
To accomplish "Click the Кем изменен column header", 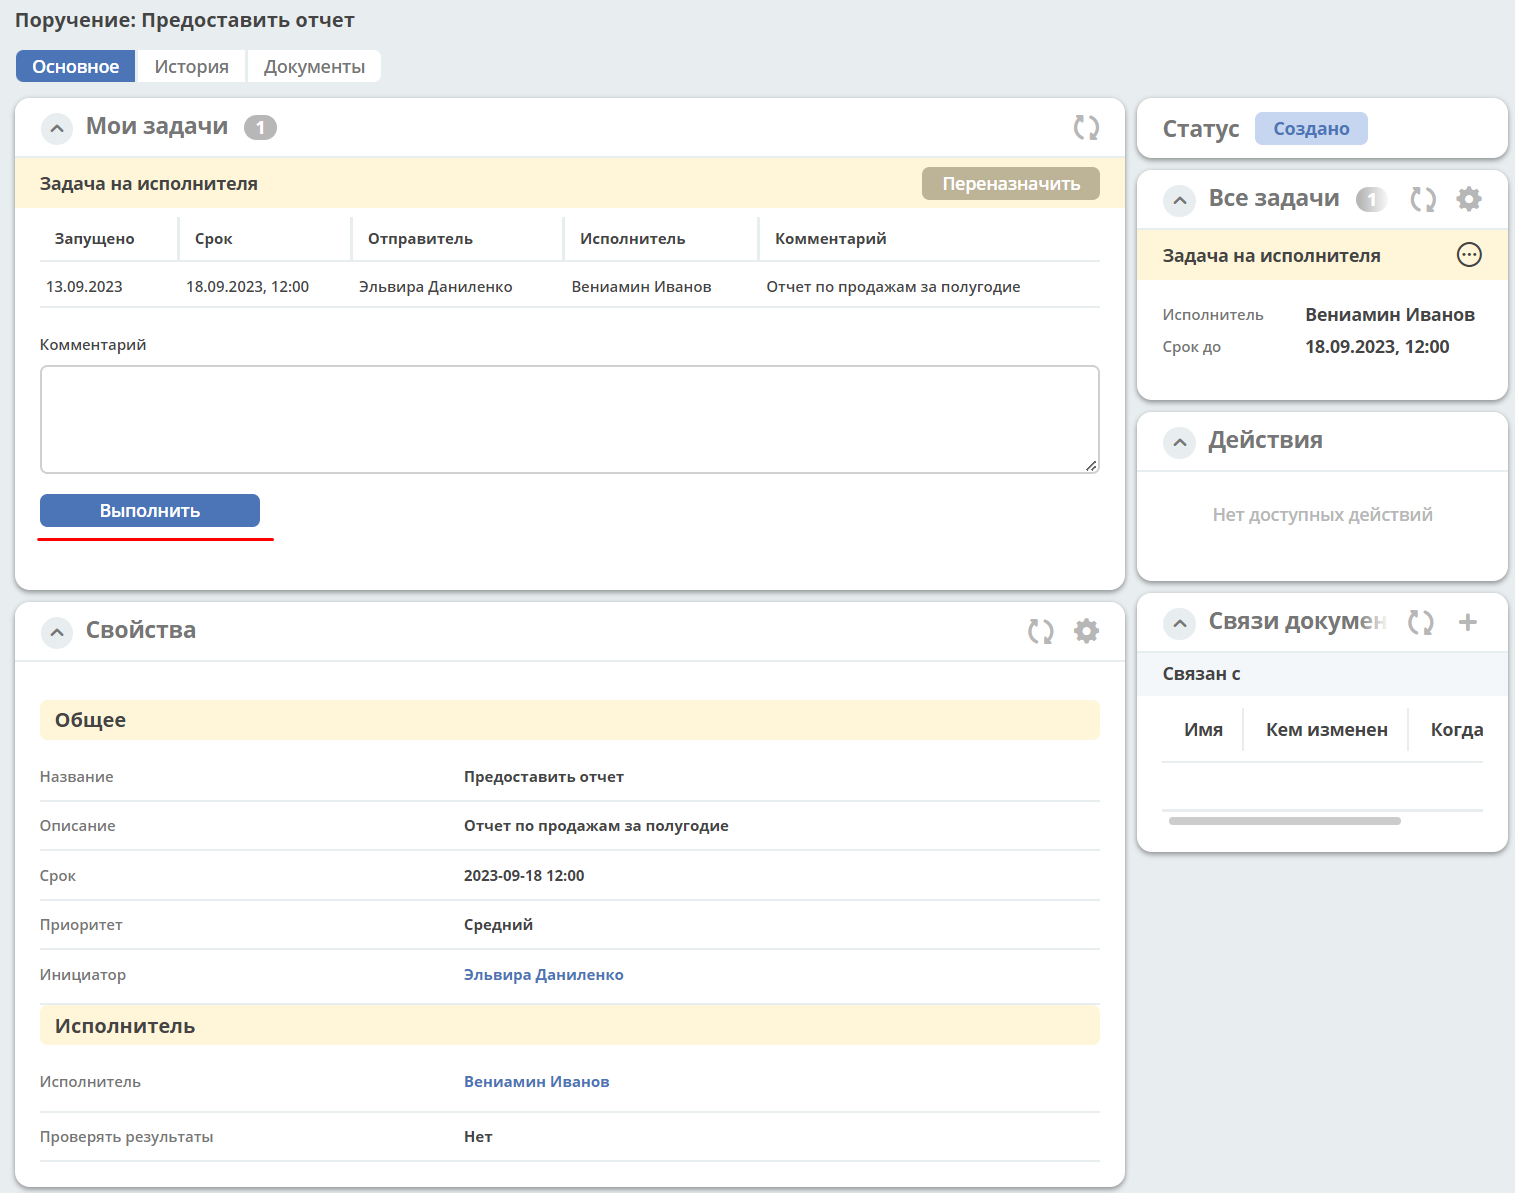I will coord(1326,730).
